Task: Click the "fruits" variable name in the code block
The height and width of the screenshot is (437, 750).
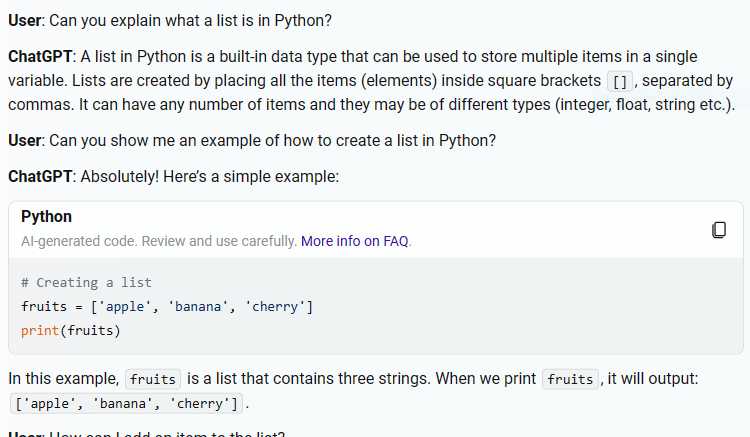Action: tap(43, 306)
